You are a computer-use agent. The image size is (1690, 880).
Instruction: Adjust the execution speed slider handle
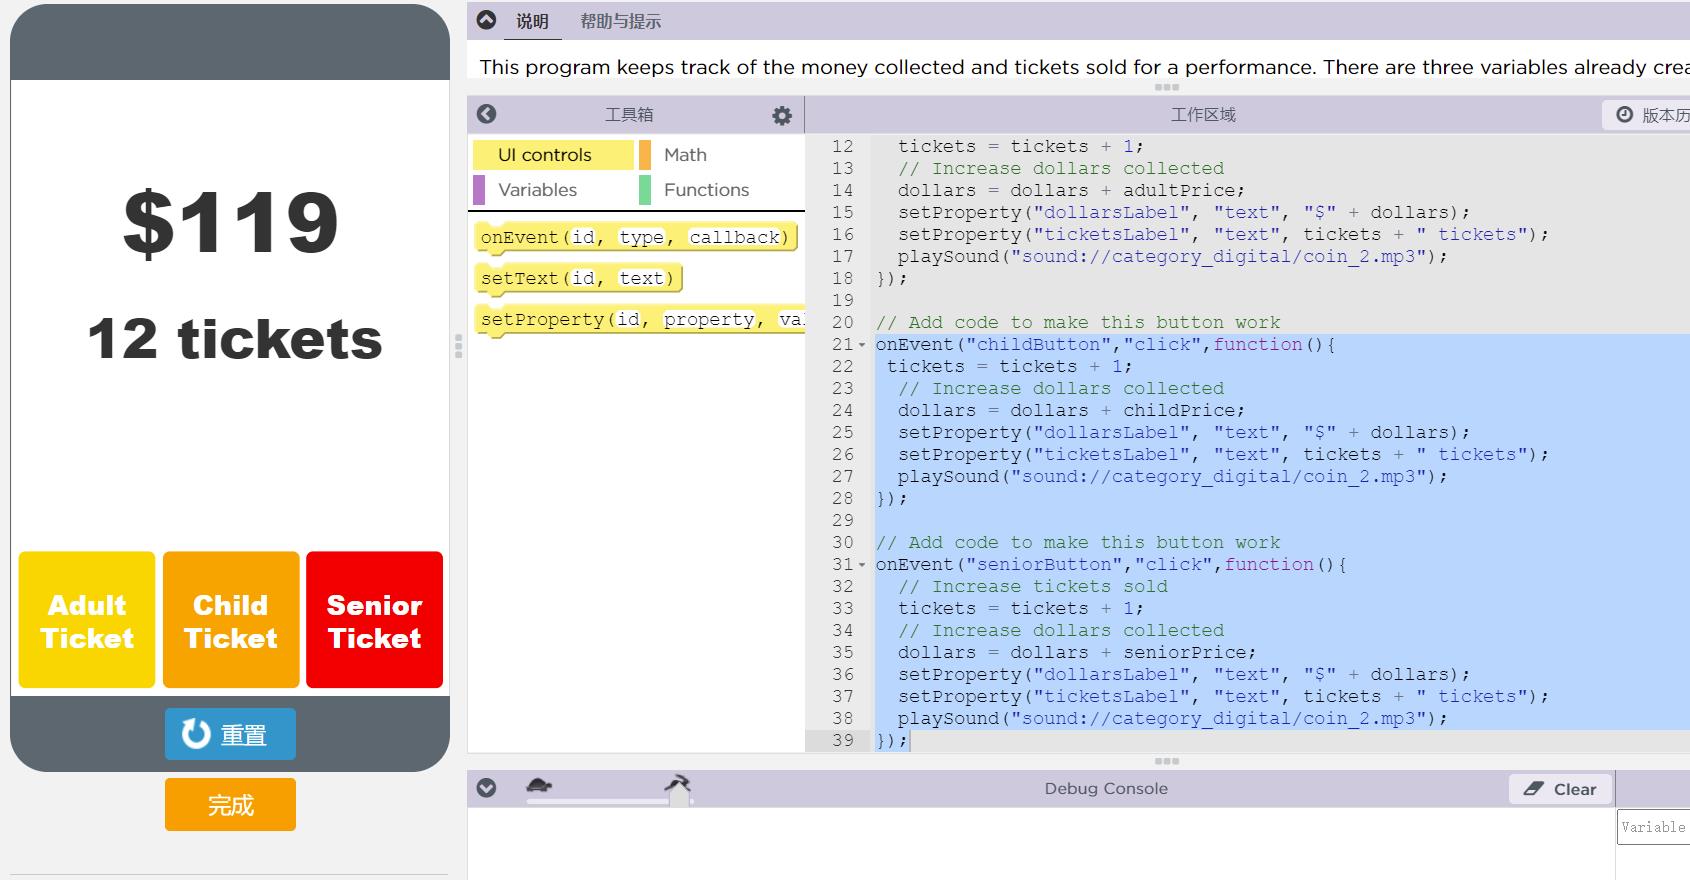(x=679, y=797)
